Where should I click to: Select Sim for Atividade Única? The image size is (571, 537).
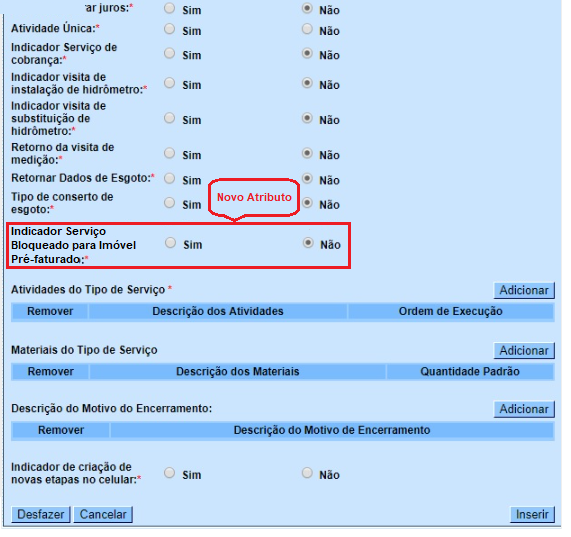(169, 29)
